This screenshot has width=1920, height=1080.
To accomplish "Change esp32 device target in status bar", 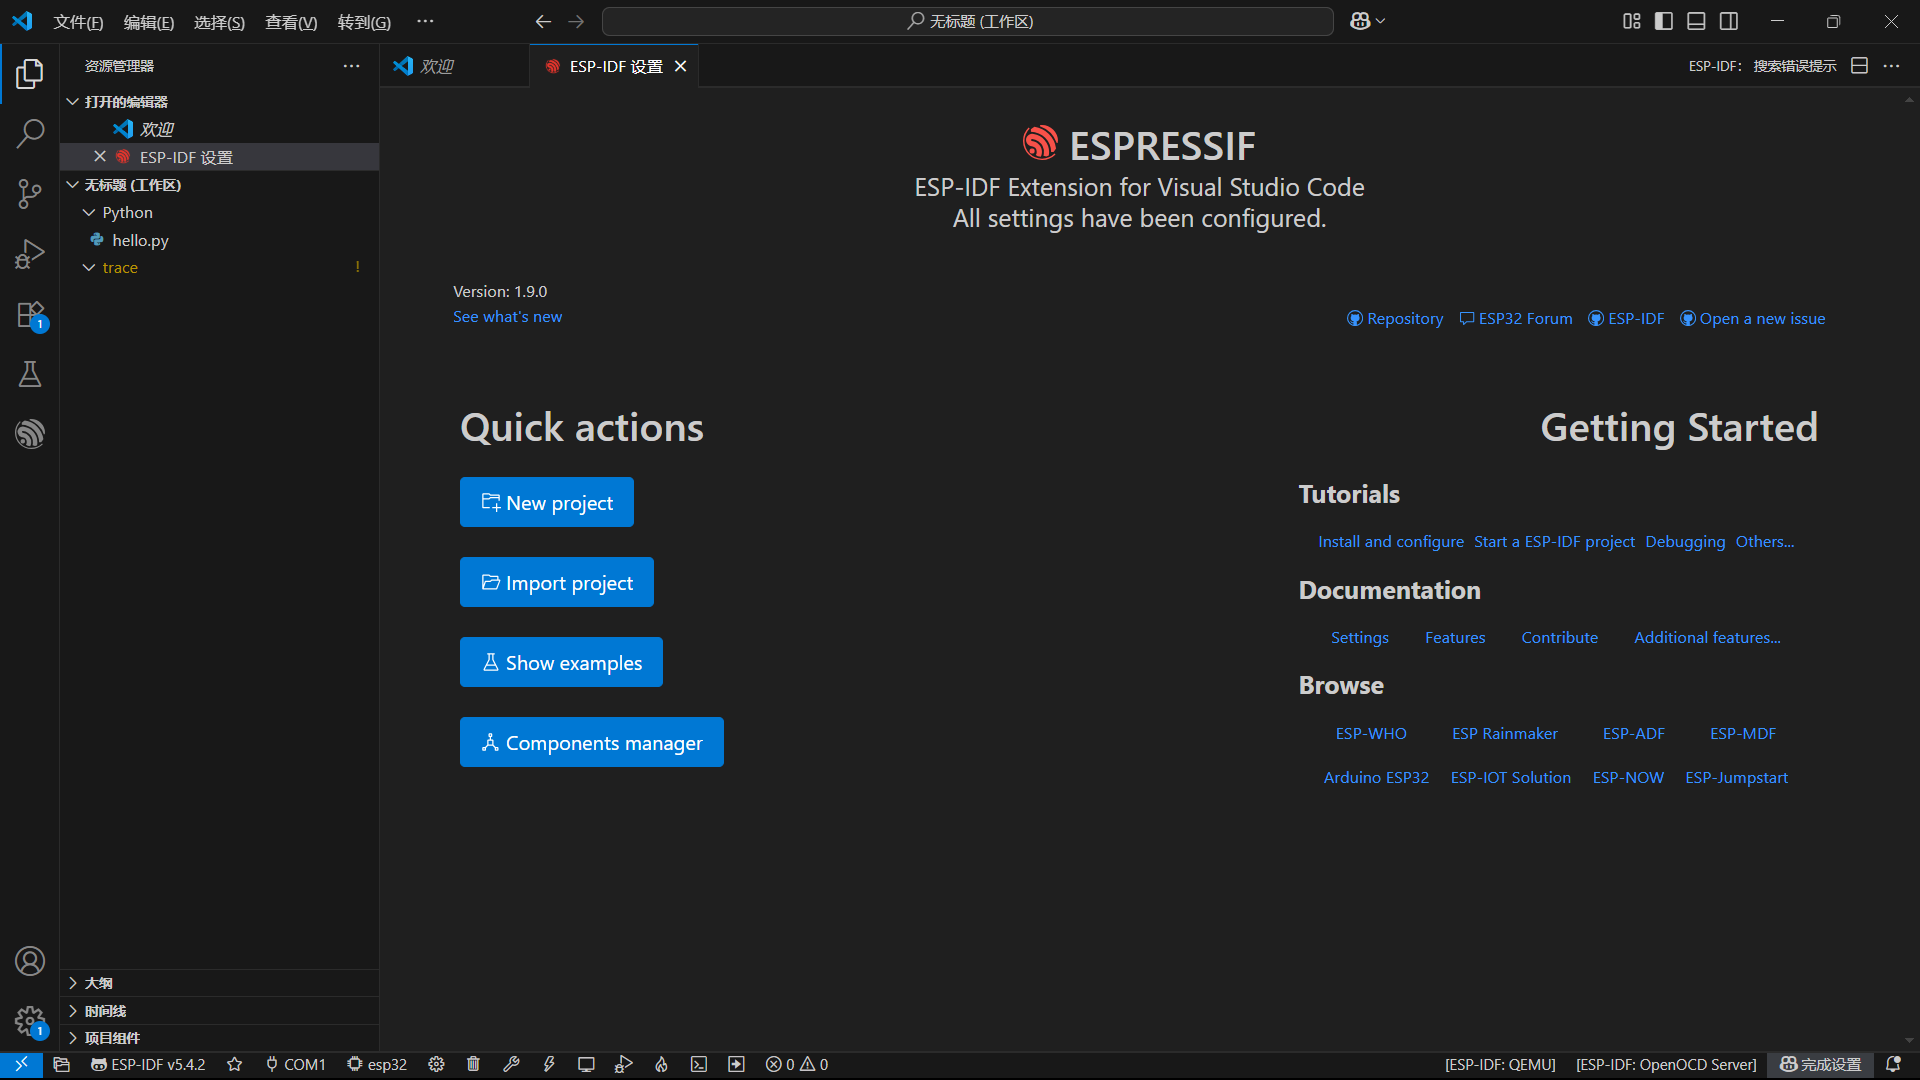I will [377, 1065].
